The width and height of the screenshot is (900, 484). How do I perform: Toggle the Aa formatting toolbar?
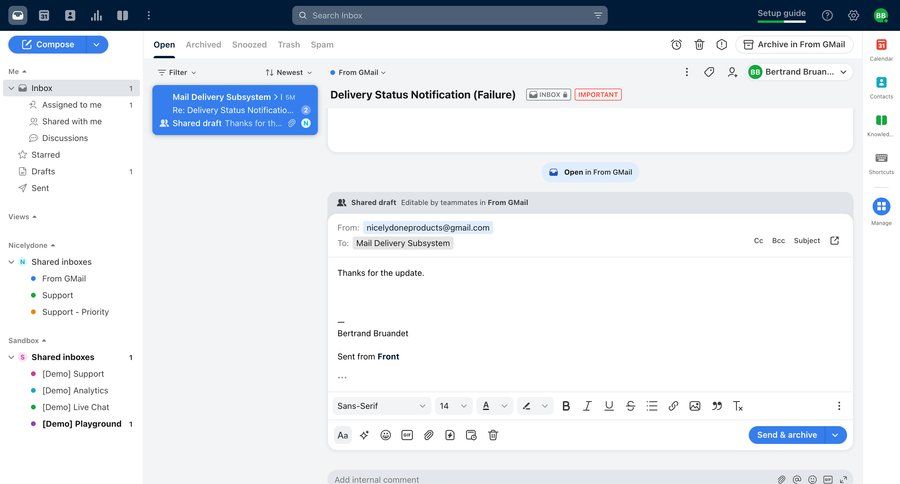[x=343, y=435]
